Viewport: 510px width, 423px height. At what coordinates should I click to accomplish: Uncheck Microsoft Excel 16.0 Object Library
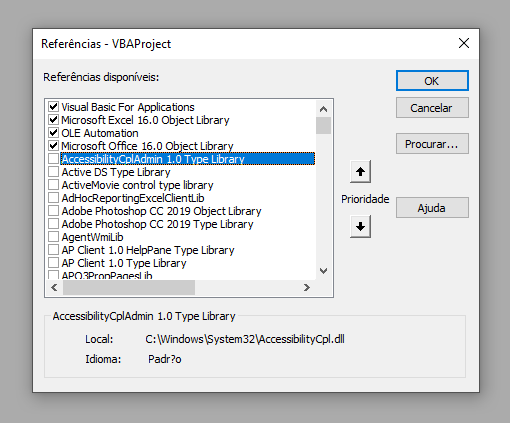(53, 120)
